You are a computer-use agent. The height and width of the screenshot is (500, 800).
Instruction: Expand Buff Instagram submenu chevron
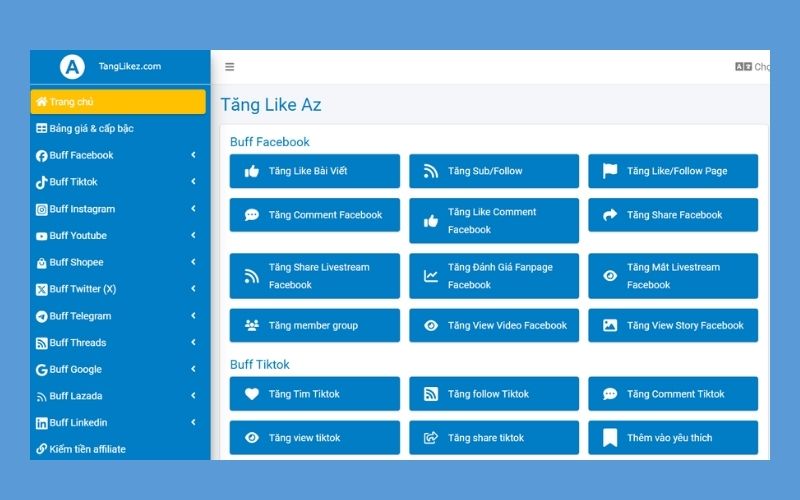pos(193,208)
